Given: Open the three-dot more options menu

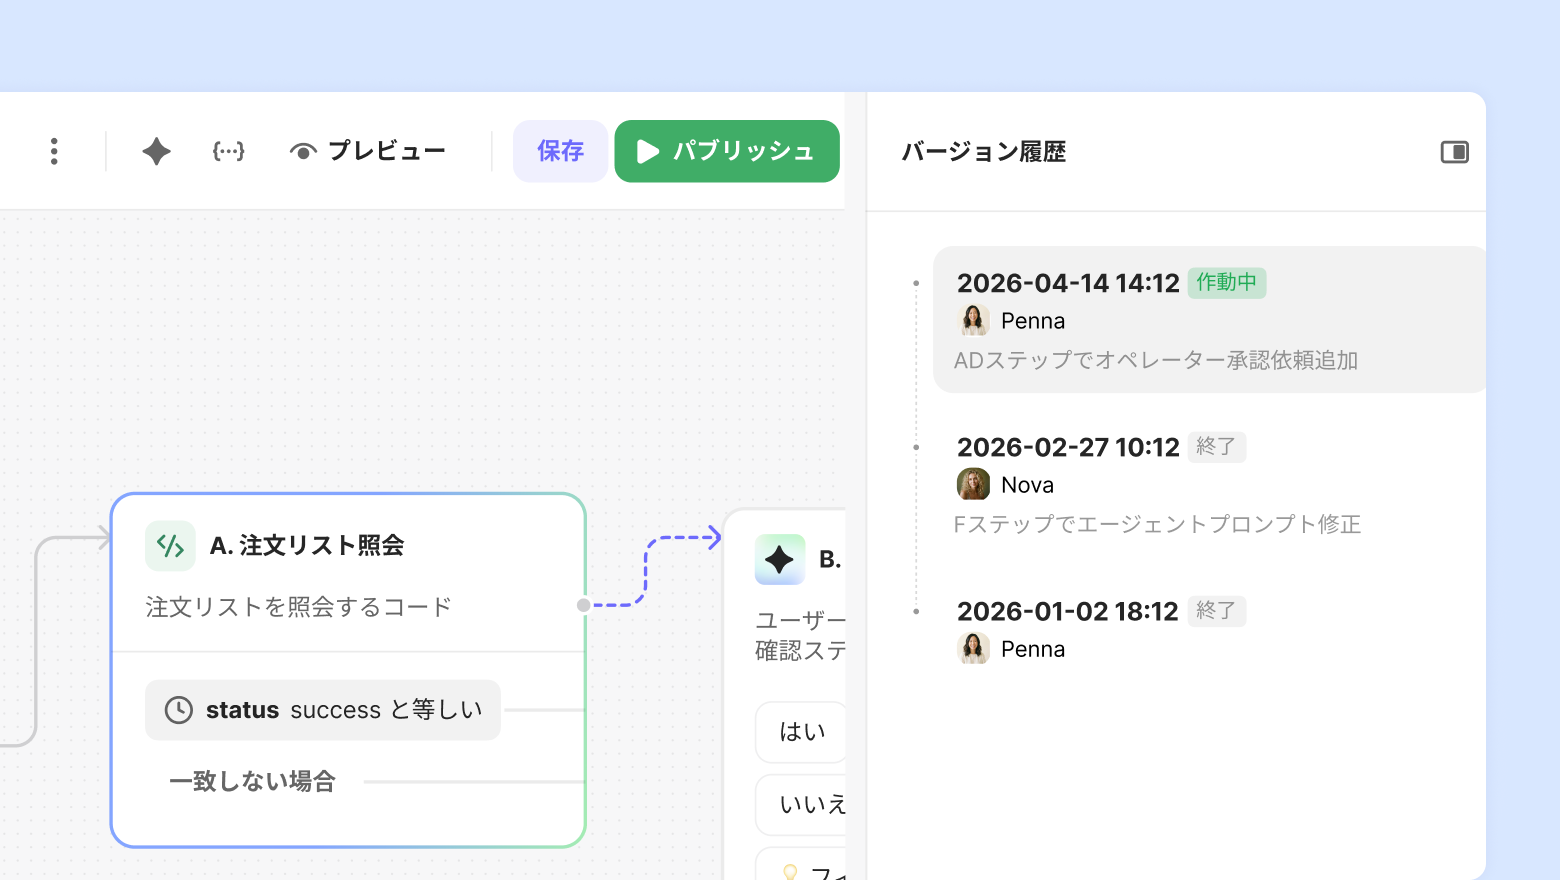Looking at the screenshot, I should click(x=54, y=151).
